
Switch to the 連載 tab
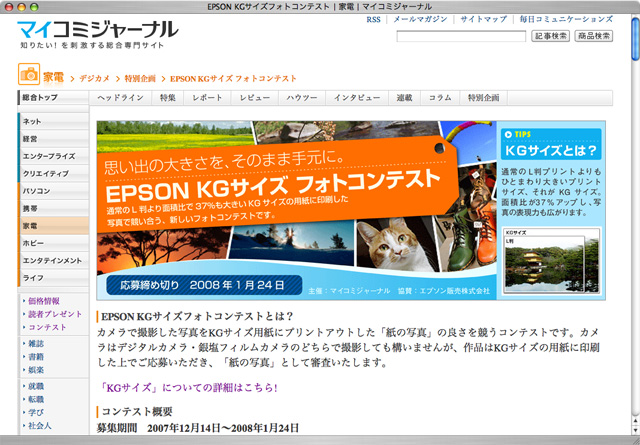[404, 98]
